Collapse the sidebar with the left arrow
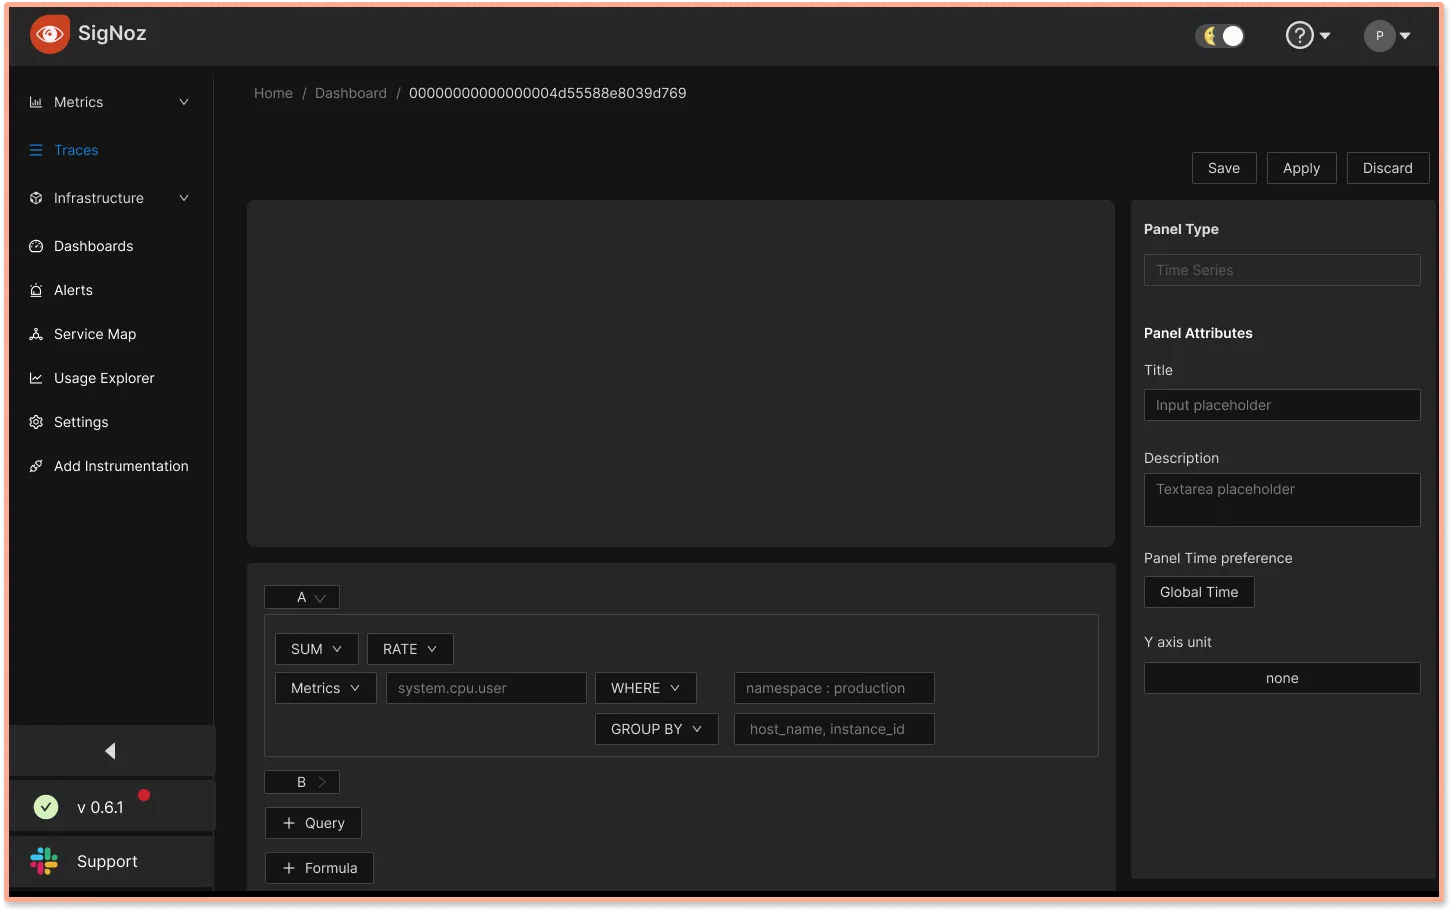This screenshot has height=912, width=1452. 111,751
